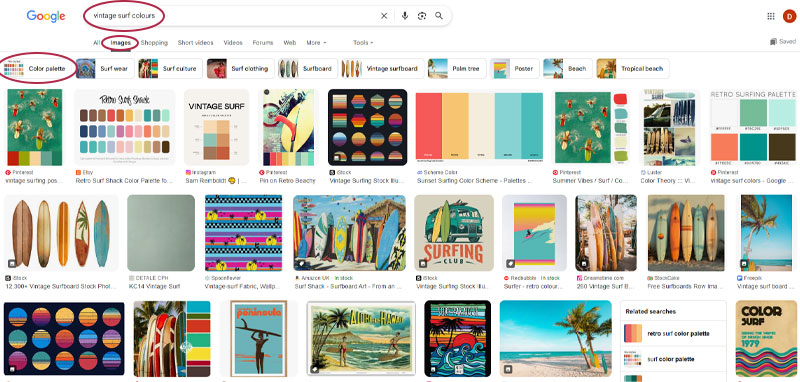Open 12,300+ Vintage Surfboard Stock Photos link
Screen dimensions: 800x382
click(x=61, y=287)
